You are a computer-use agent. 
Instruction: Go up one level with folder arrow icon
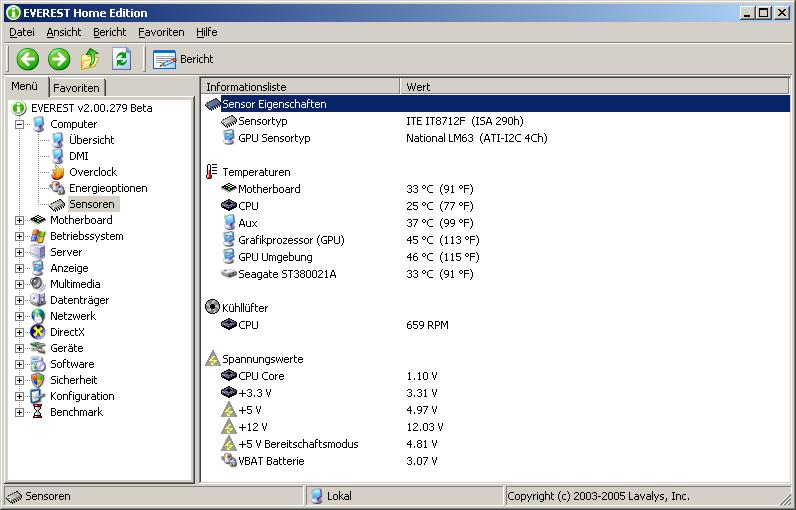90,59
